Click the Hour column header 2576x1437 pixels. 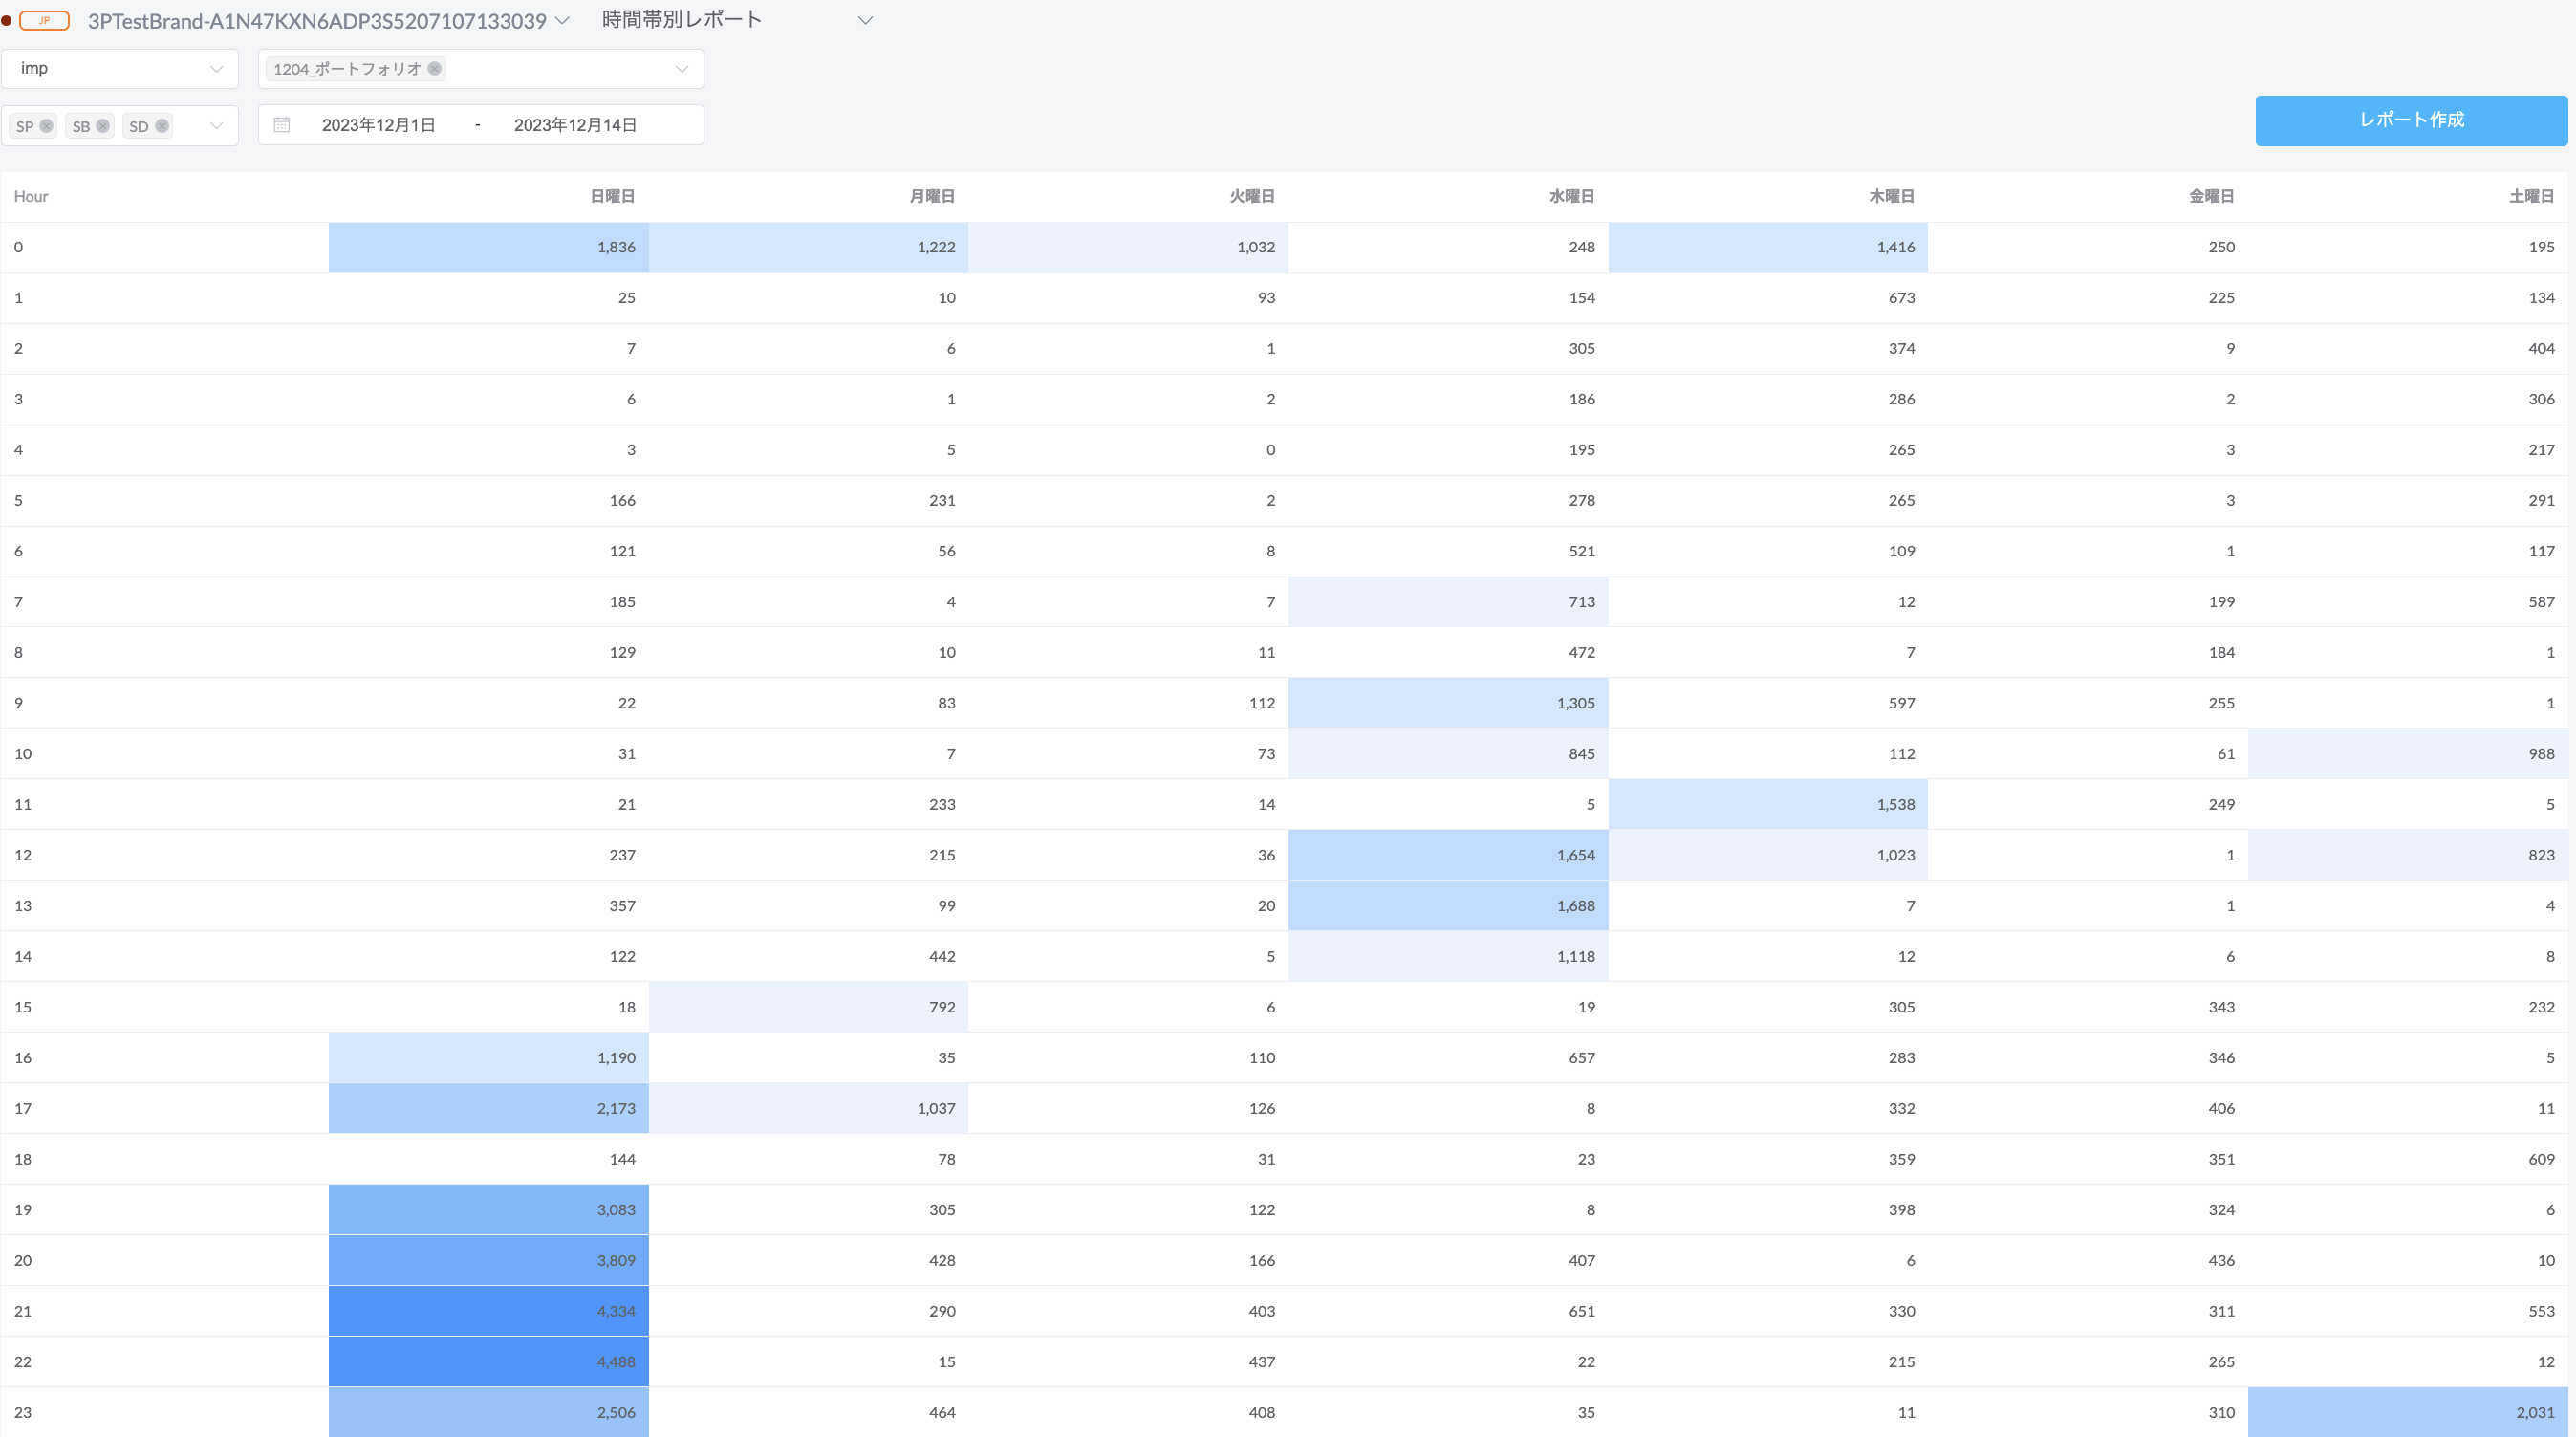31,196
